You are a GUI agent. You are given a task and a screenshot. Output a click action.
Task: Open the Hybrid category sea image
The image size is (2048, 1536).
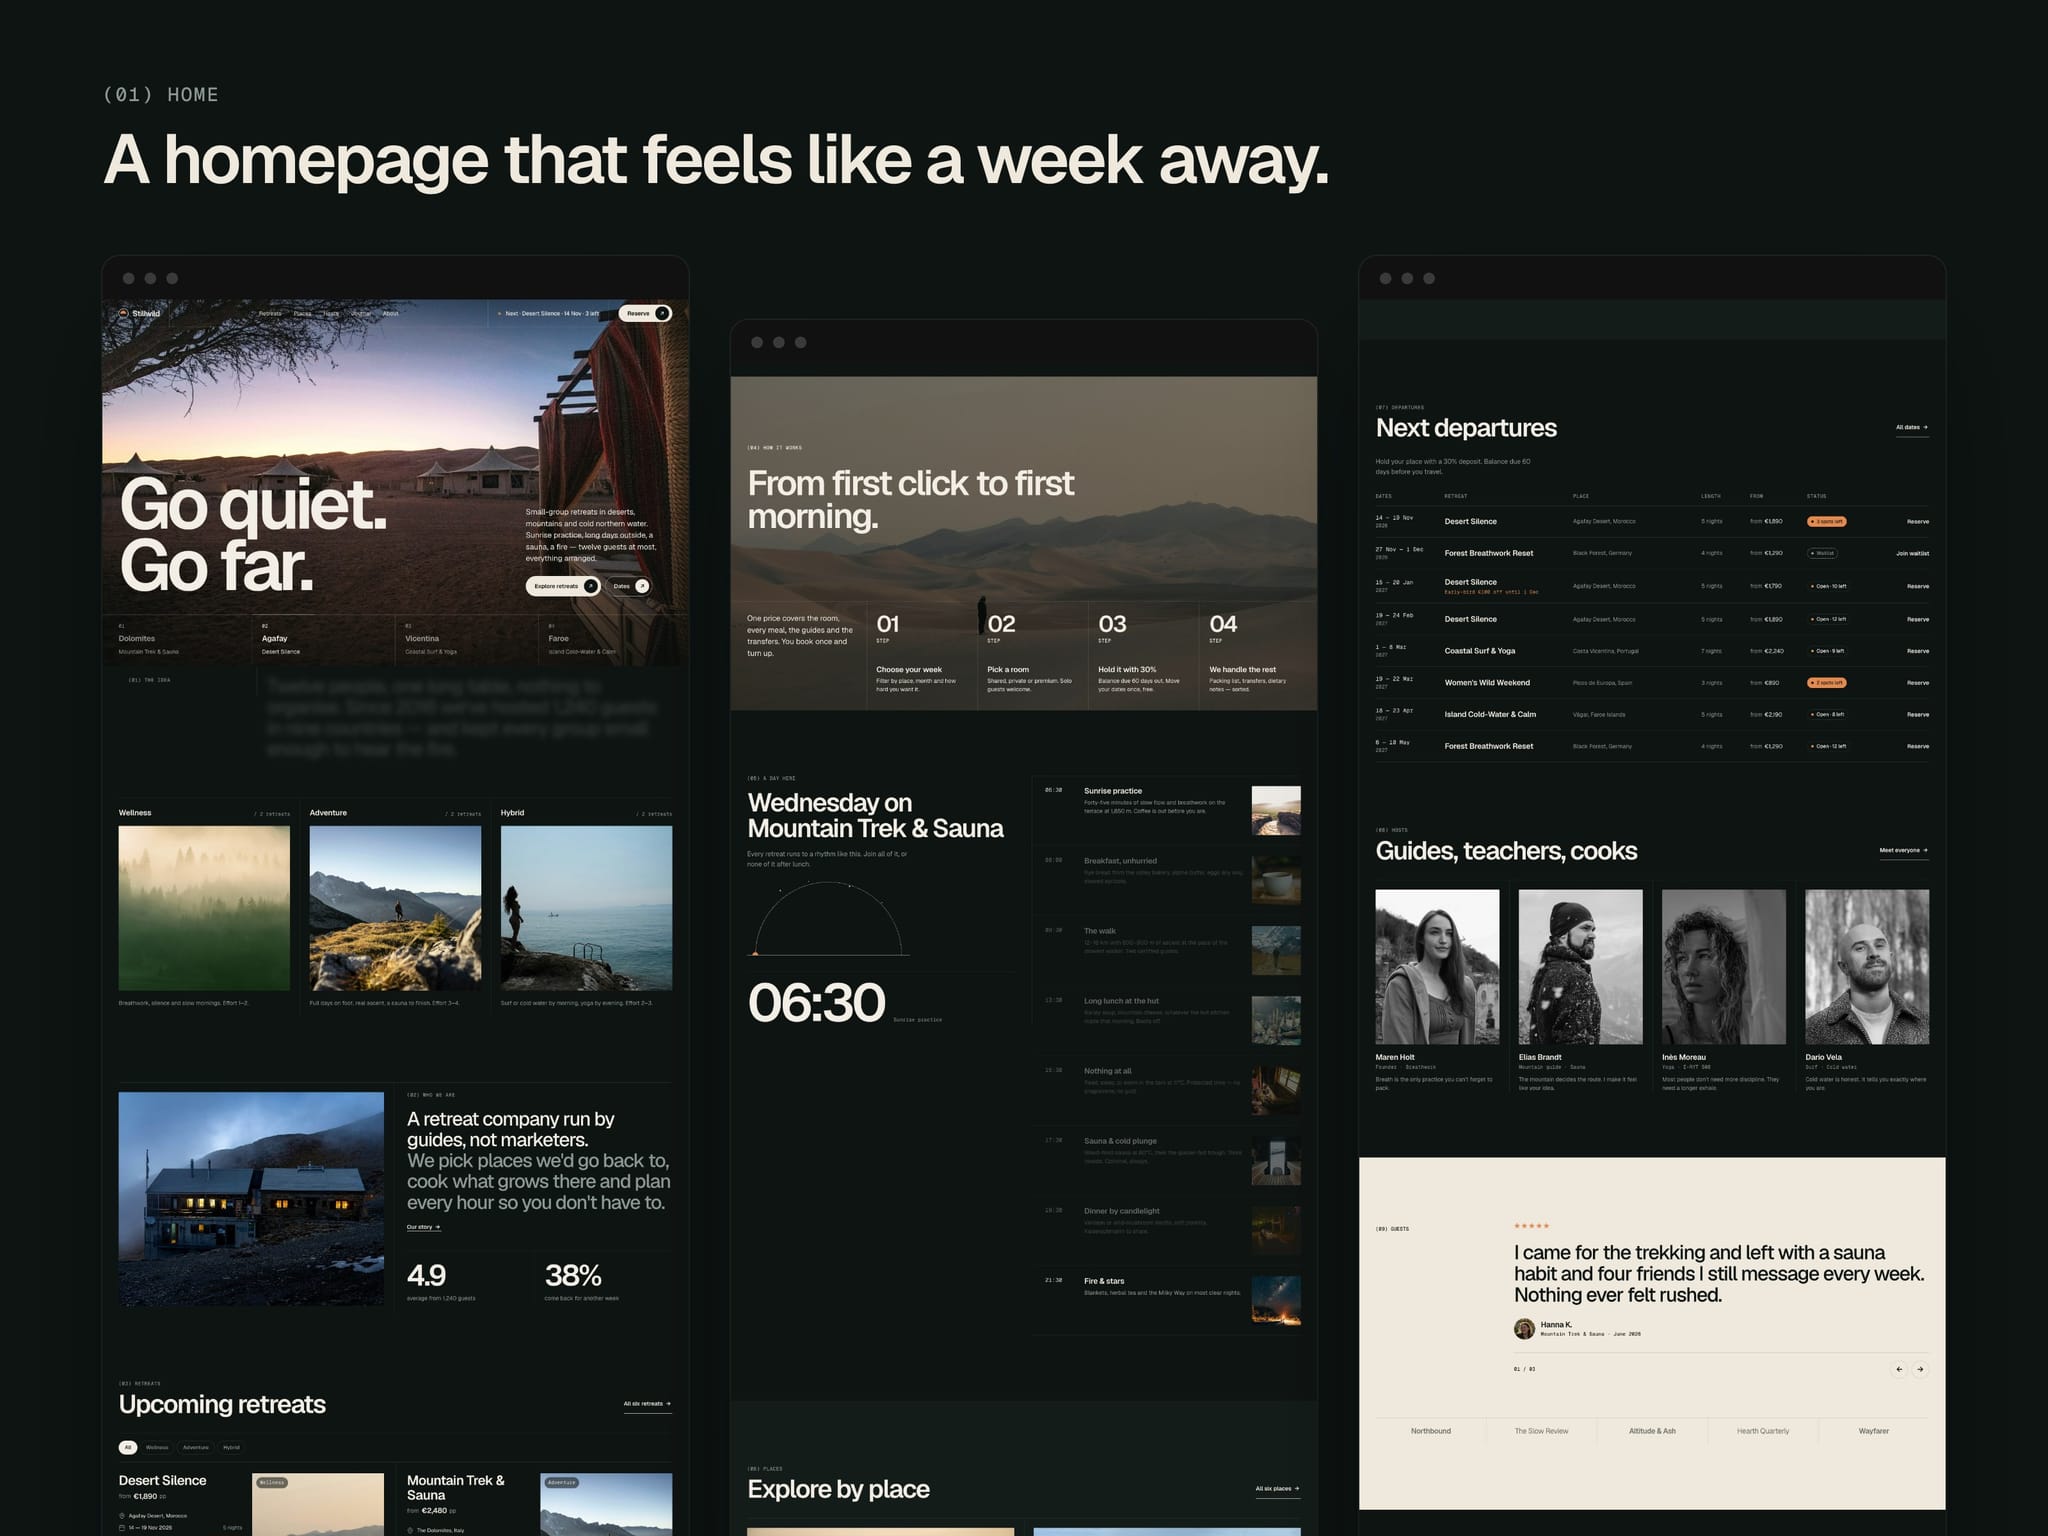click(586, 908)
